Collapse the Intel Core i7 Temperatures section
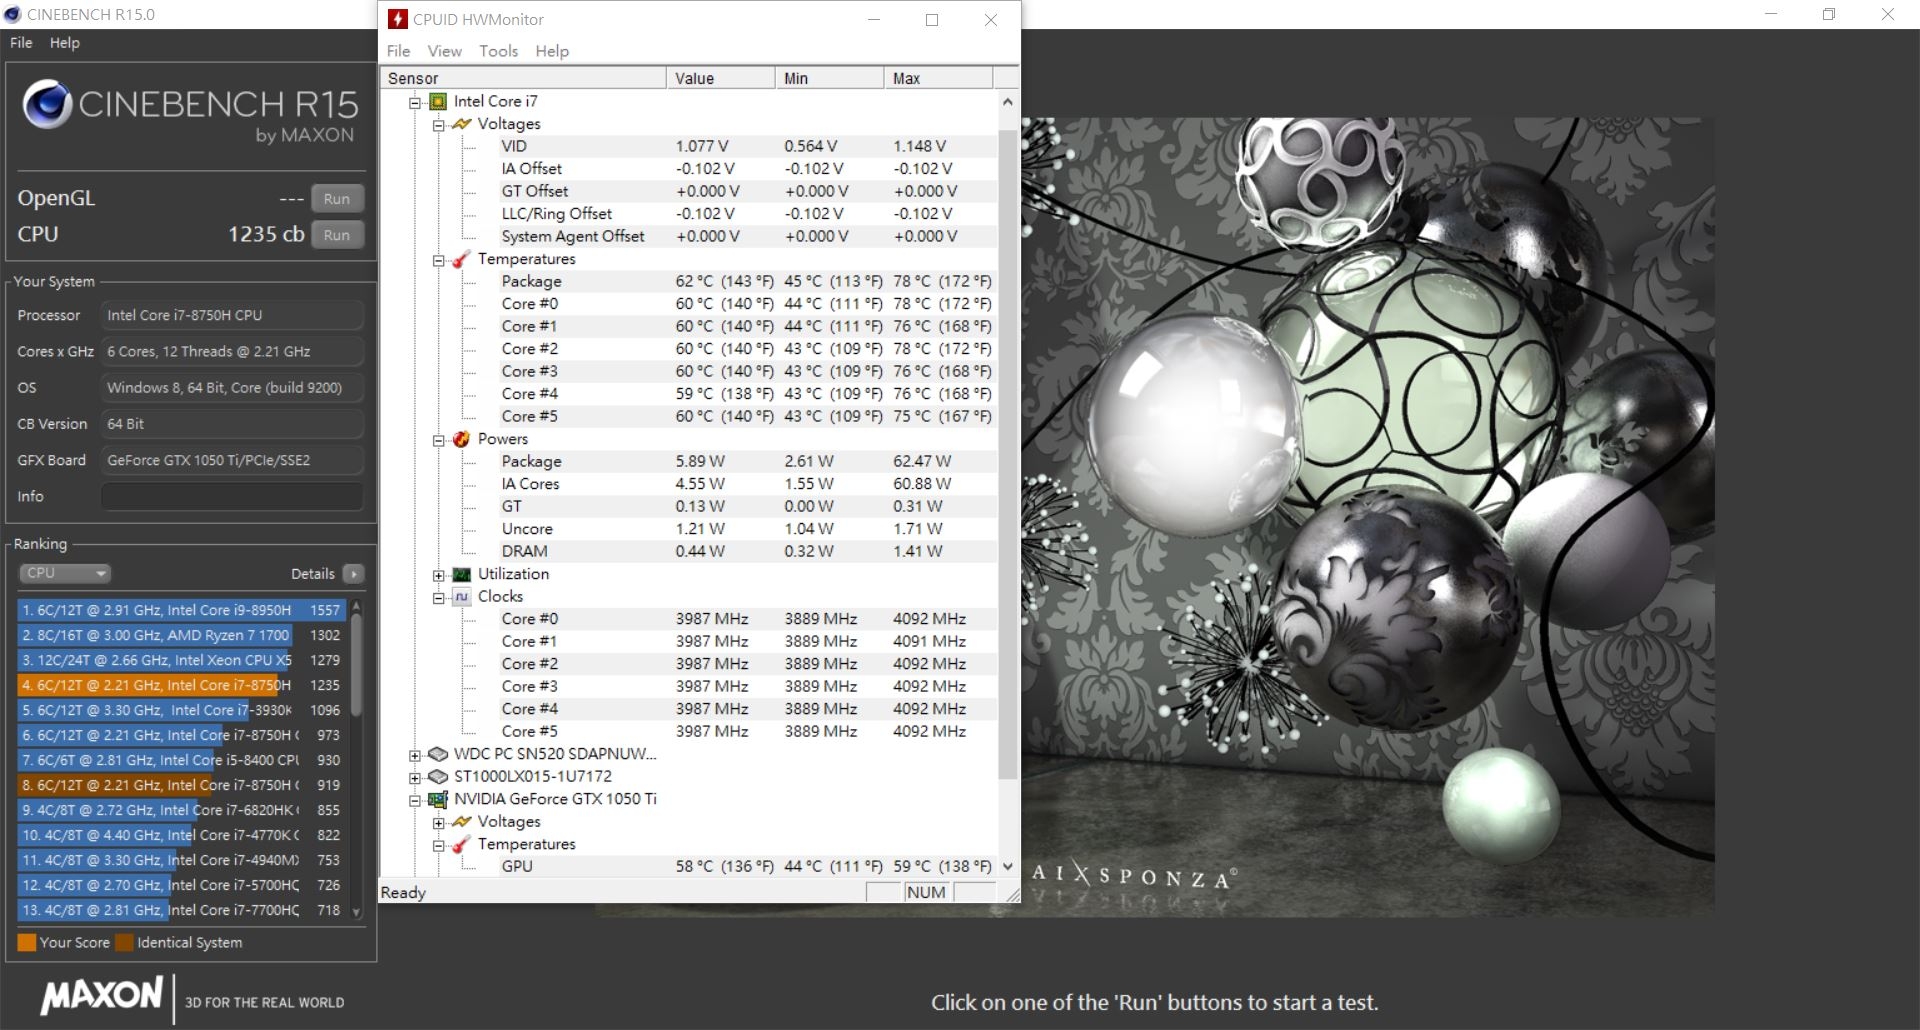Screen dimensions: 1920x1030 point(438,260)
